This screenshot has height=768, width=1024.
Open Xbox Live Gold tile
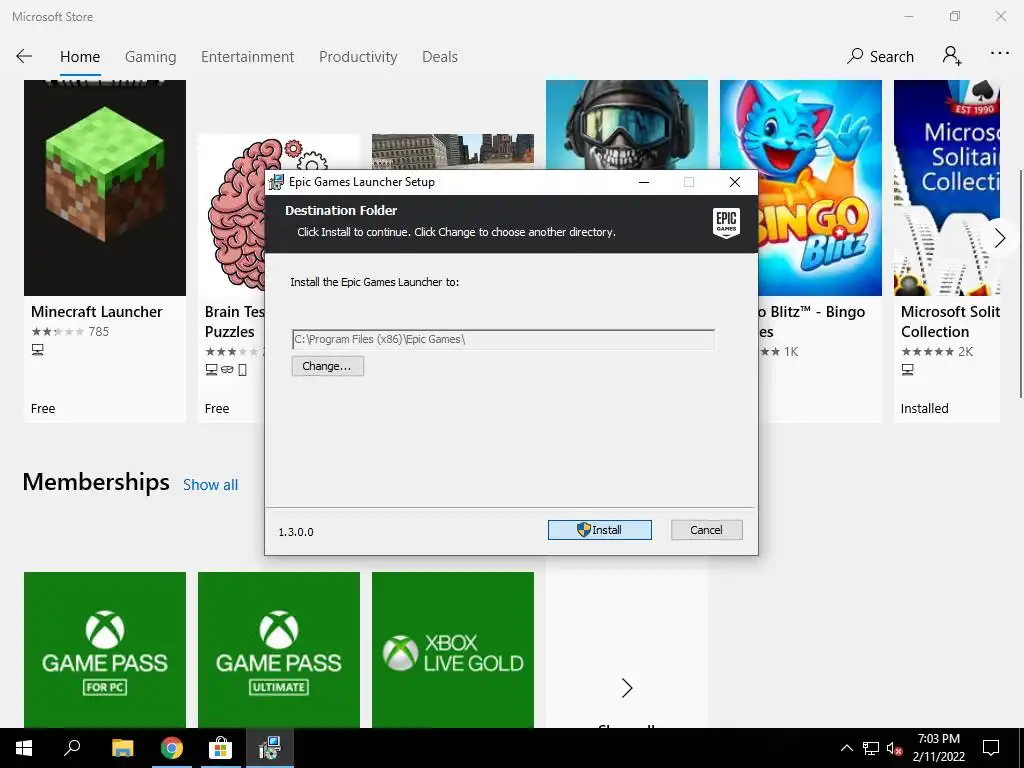pos(453,650)
